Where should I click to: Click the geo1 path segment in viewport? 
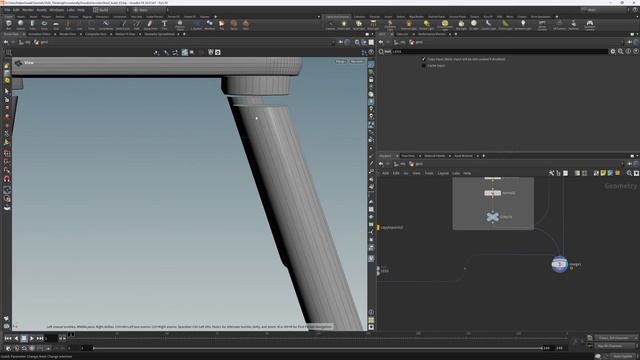click(41, 42)
